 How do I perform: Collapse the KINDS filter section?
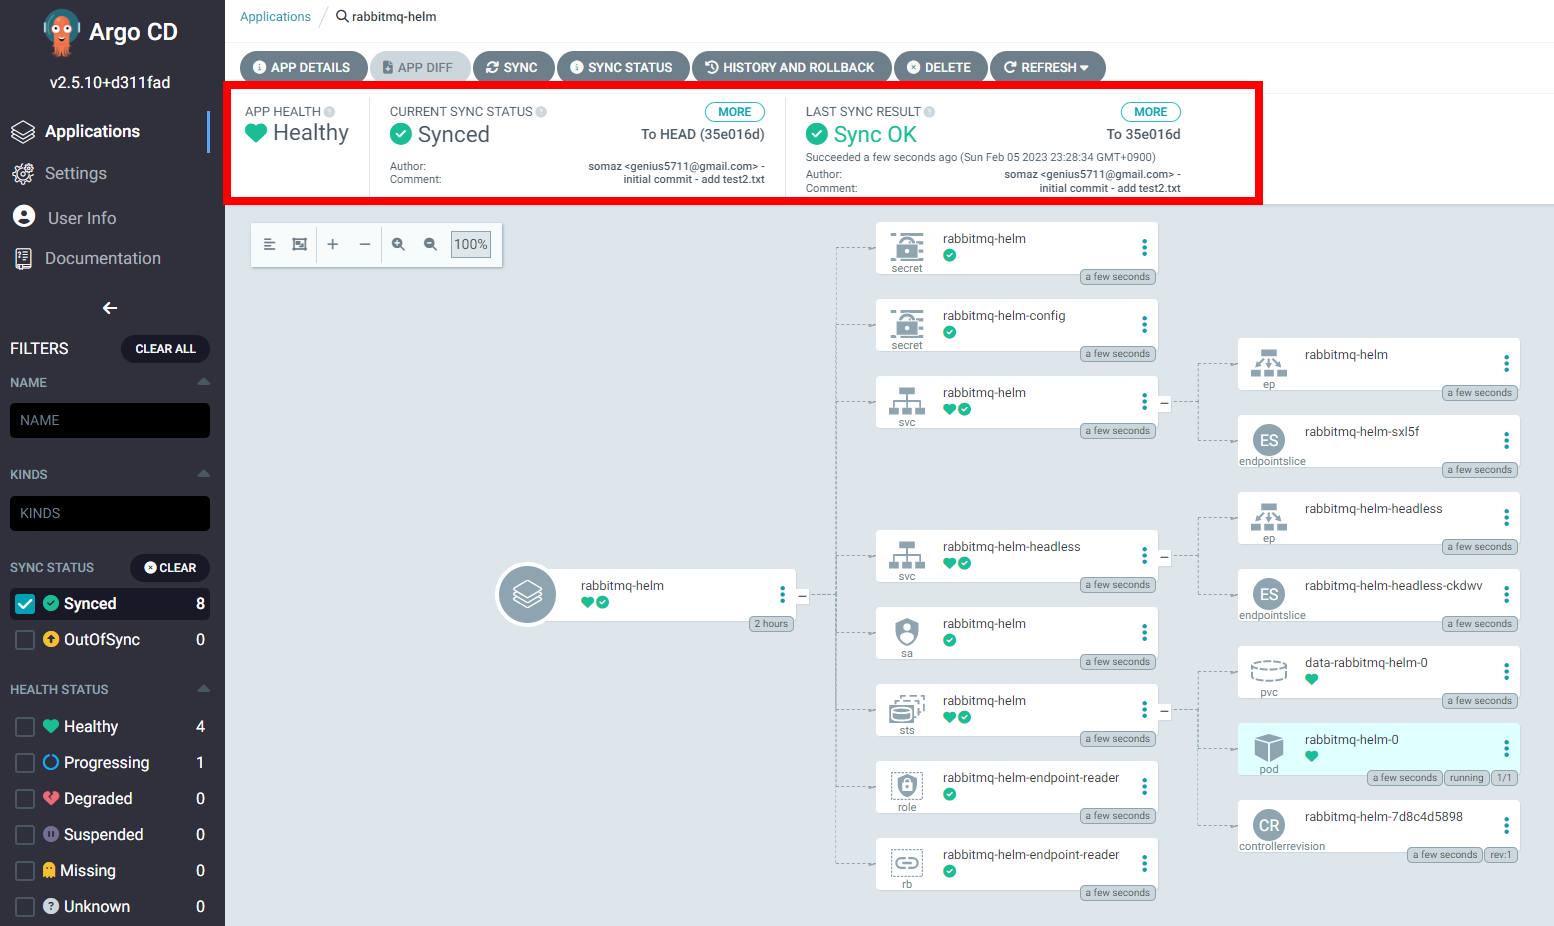pyautogui.click(x=203, y=474)
